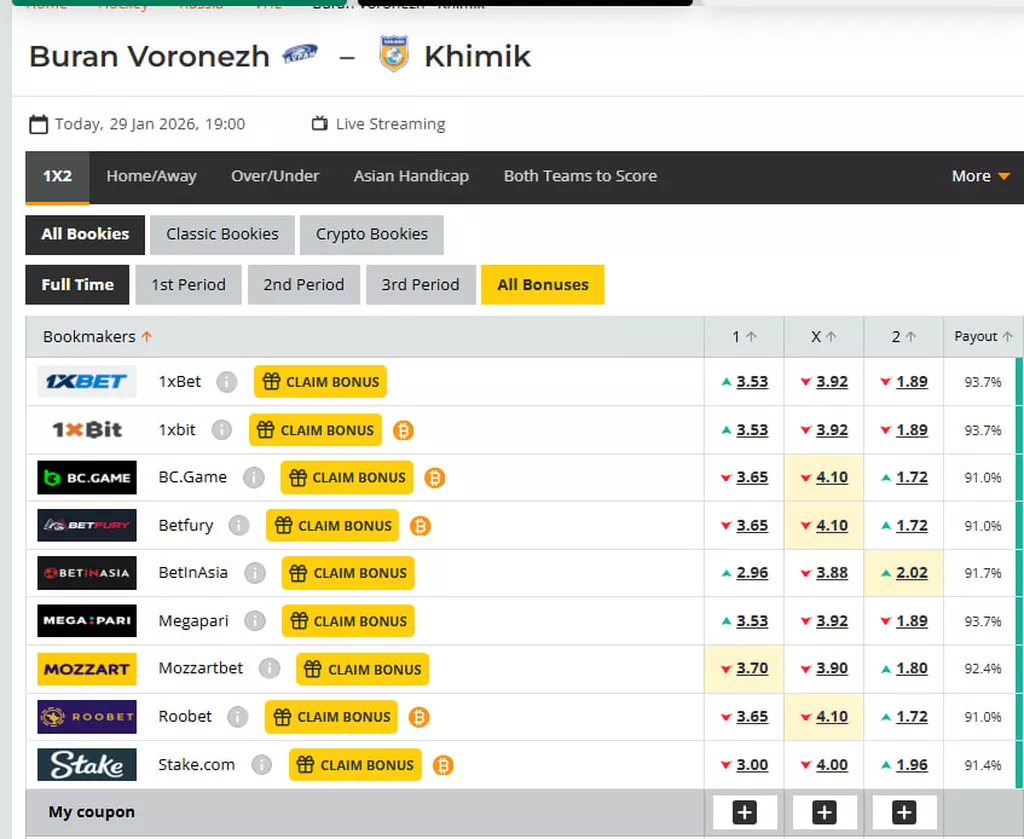The width and height of the screenshot is (1024, 839).
Task: Open the Over/Under tab
Action: point(275,176)
